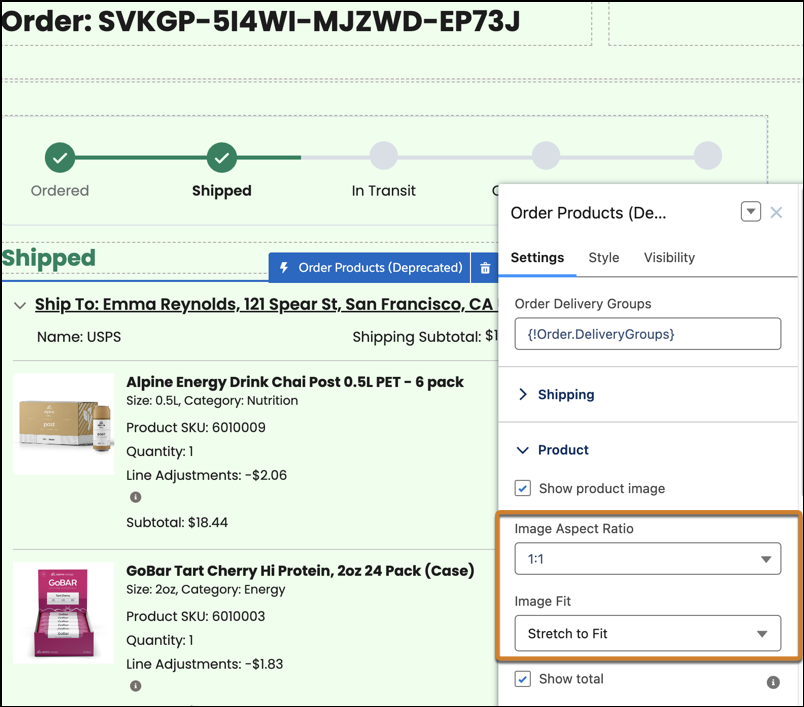Click Size: 2oz, Category: Energy text
Screen dimensions: 804x707
point(206,590)
